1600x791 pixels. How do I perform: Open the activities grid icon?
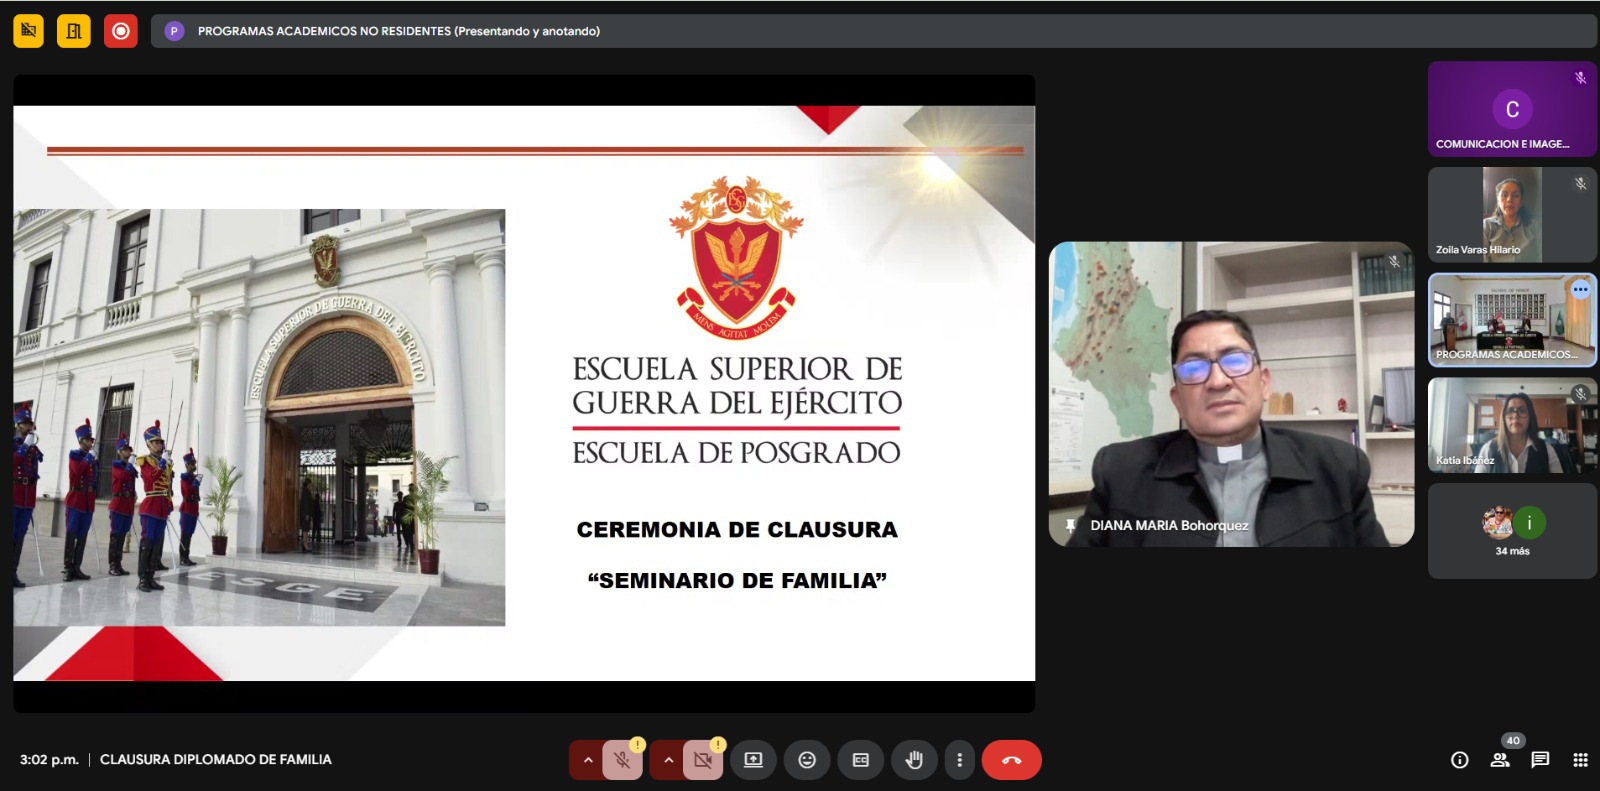click(1580, 760)
